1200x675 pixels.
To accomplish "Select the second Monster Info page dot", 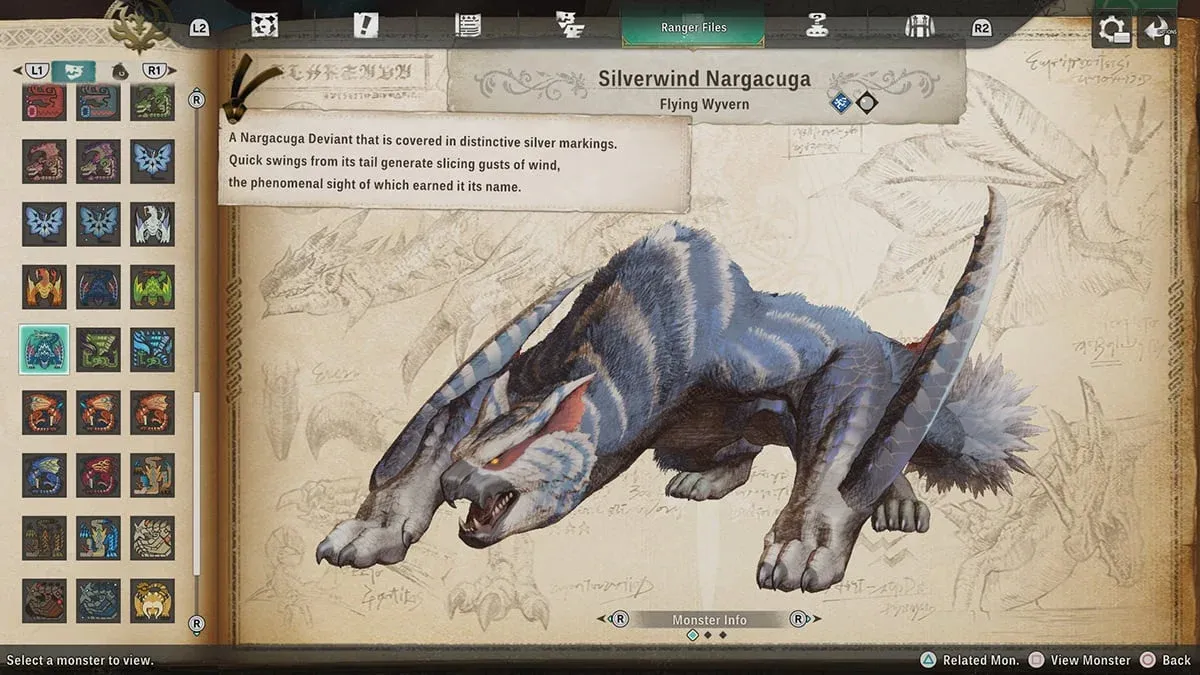I will [708, 635].
